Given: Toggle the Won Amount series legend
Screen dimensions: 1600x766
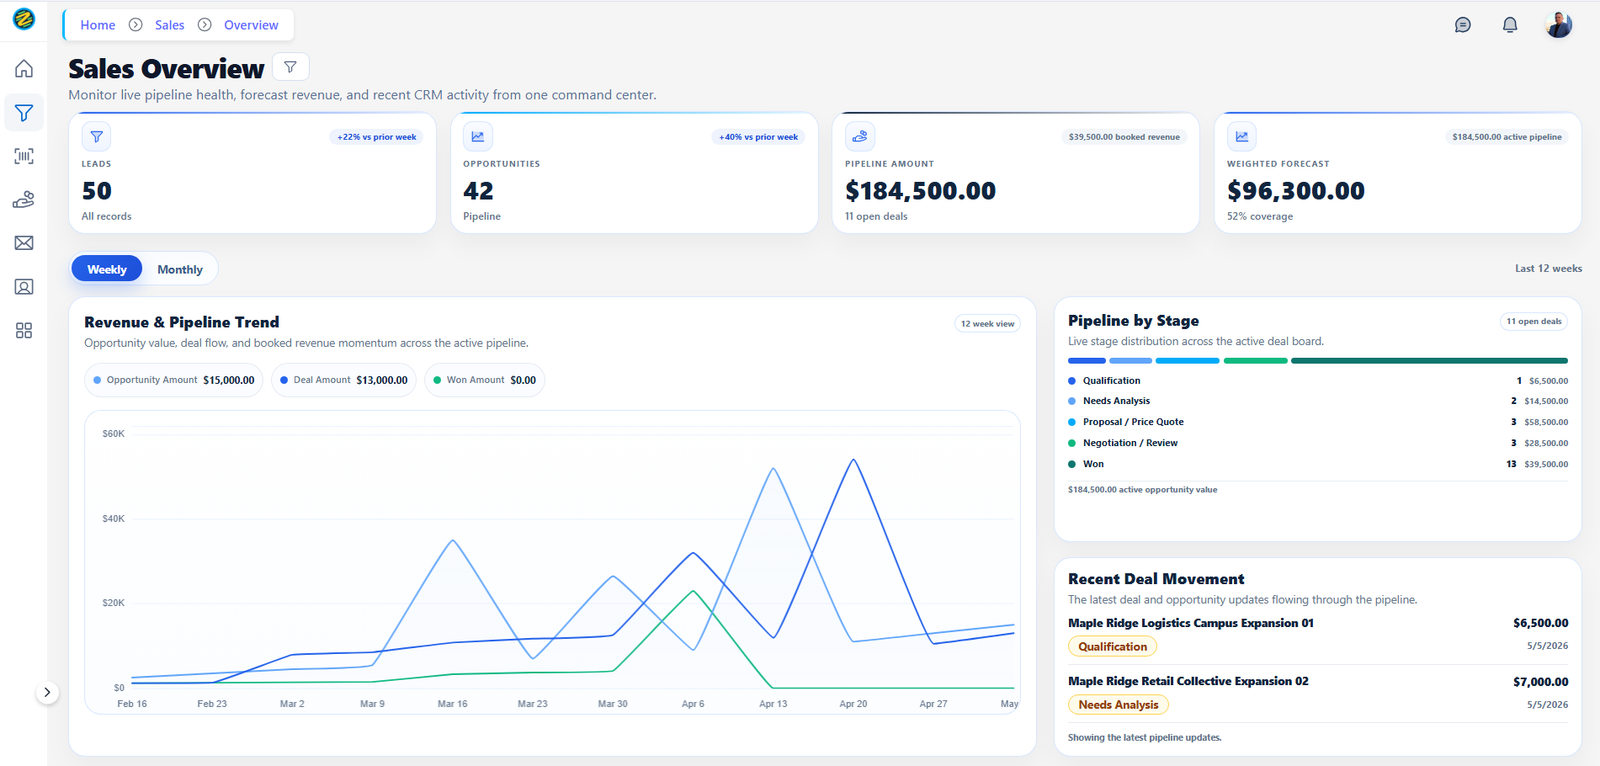Looking at the screenshot, I should click(x=485, y=380).
